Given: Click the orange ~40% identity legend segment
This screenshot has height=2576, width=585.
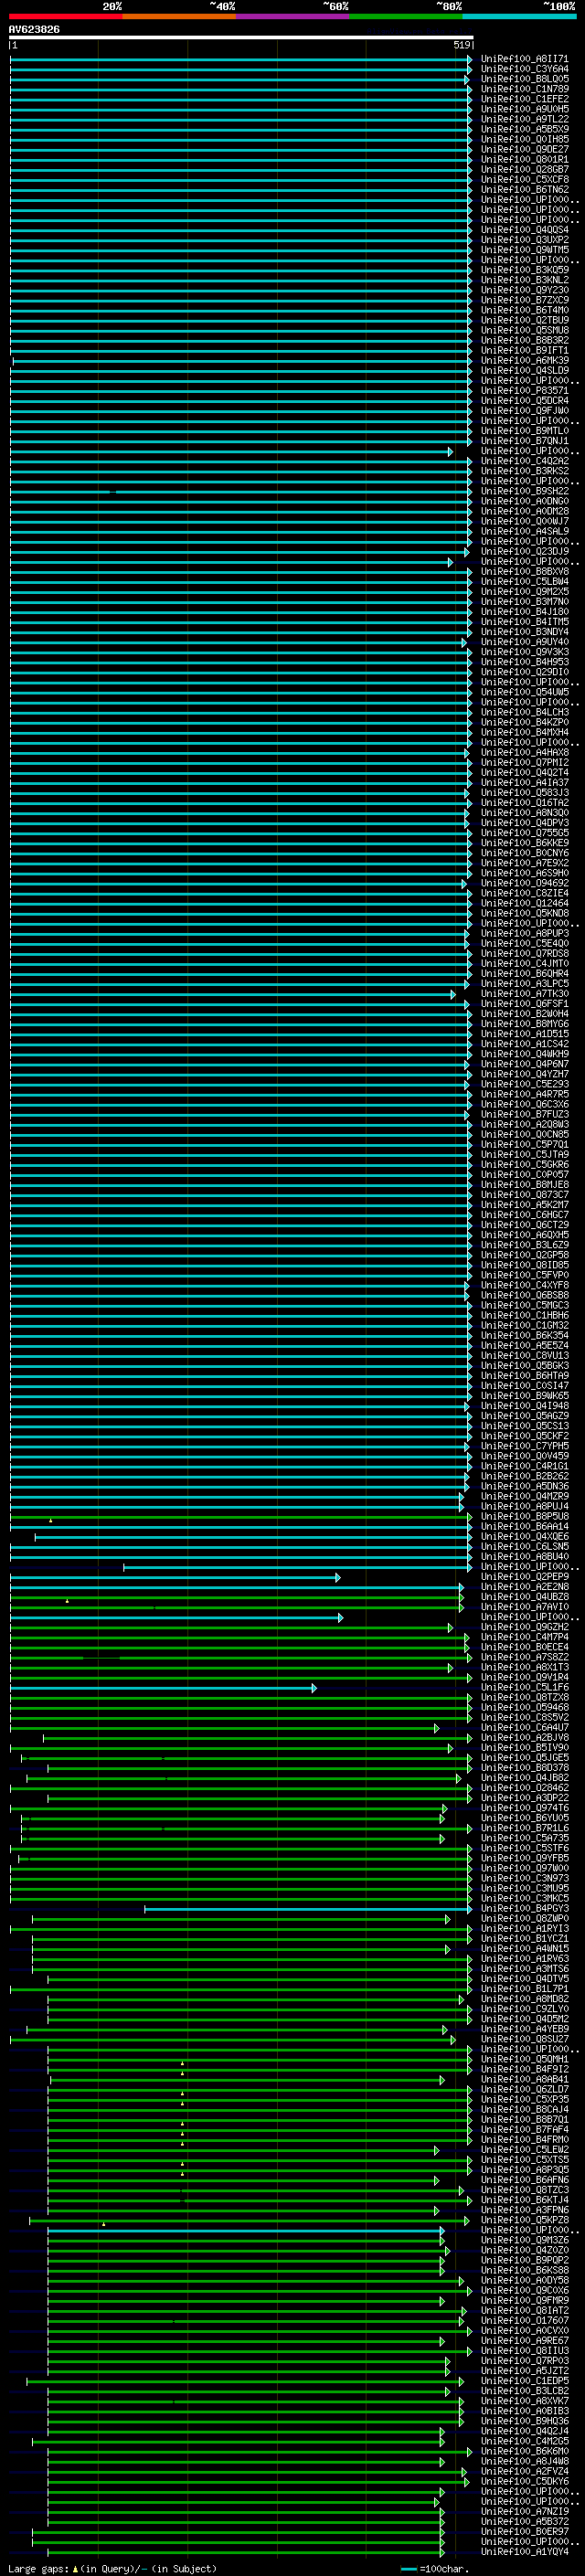Looking at the screenshot, I should tap(179, 16).
